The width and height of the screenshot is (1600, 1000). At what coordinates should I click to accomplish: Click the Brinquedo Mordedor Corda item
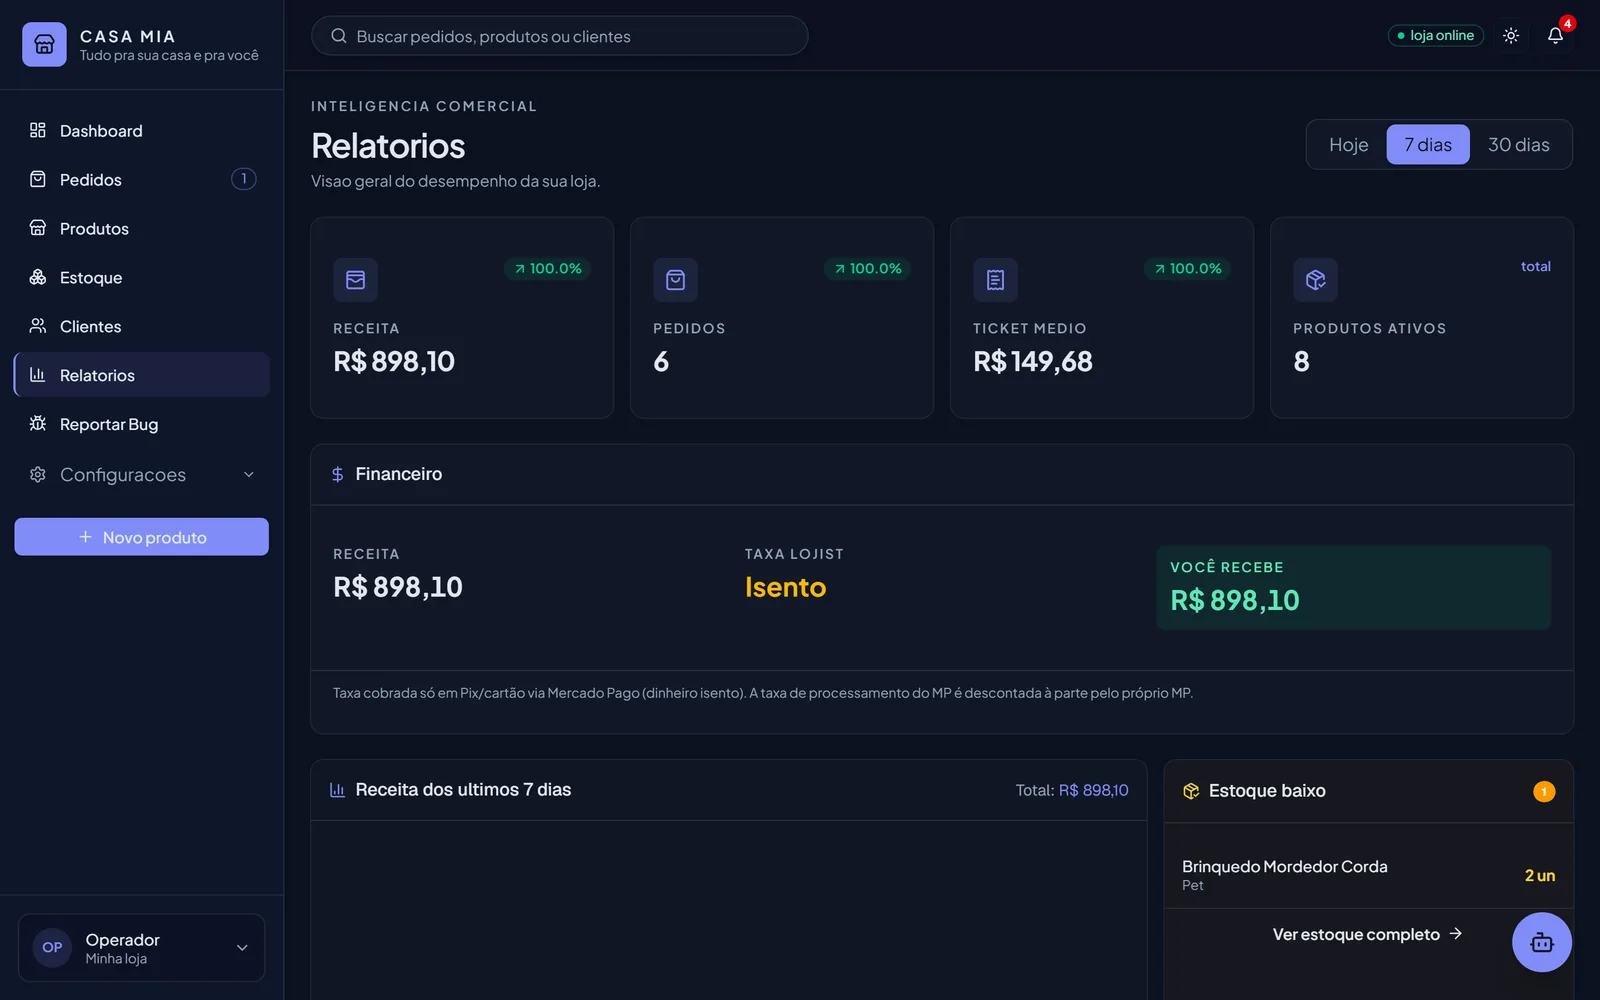click(x=1368, y=875)
